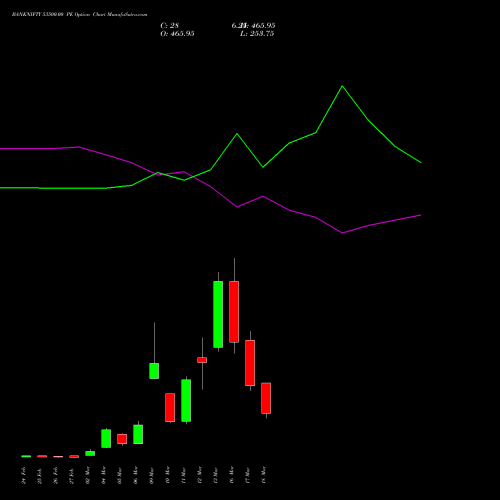Select the red candle above 10 Mar

170,407
